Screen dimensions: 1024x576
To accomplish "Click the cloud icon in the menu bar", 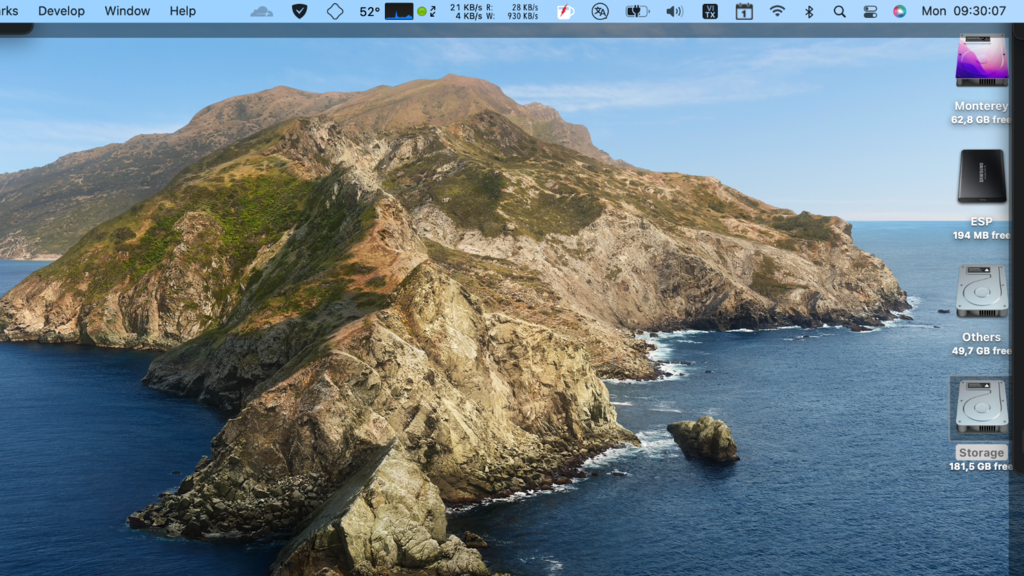I will 261,11.
